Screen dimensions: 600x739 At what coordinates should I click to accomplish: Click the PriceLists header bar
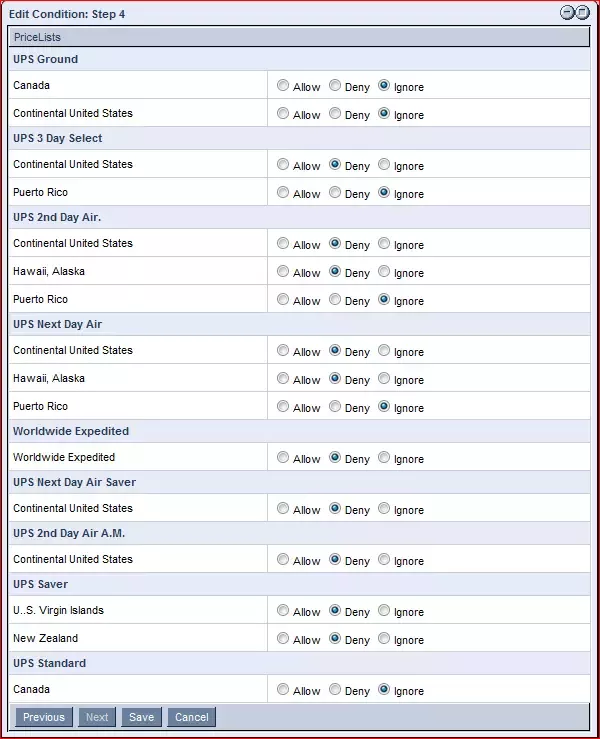click(299, 37)
